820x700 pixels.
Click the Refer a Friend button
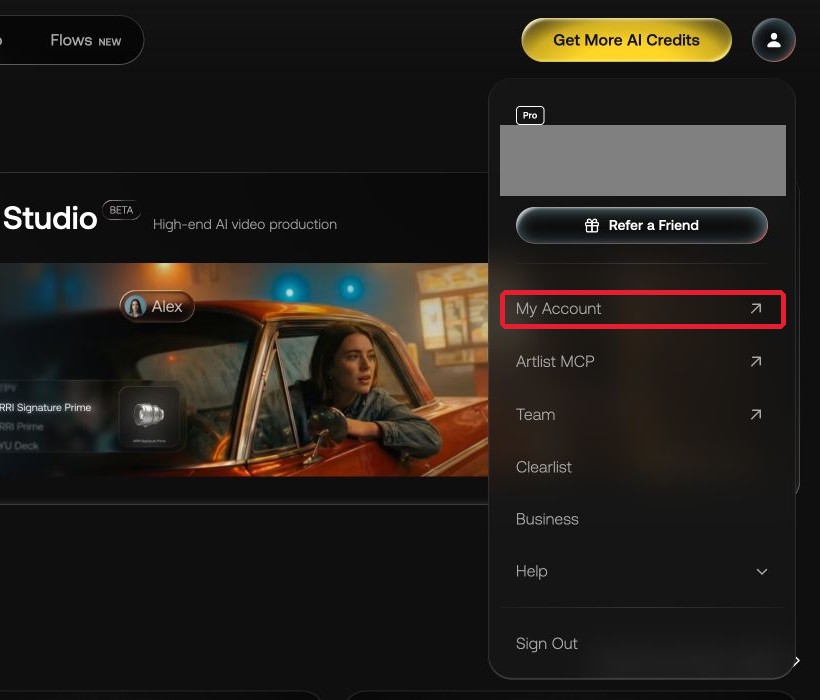pos(642,225)
